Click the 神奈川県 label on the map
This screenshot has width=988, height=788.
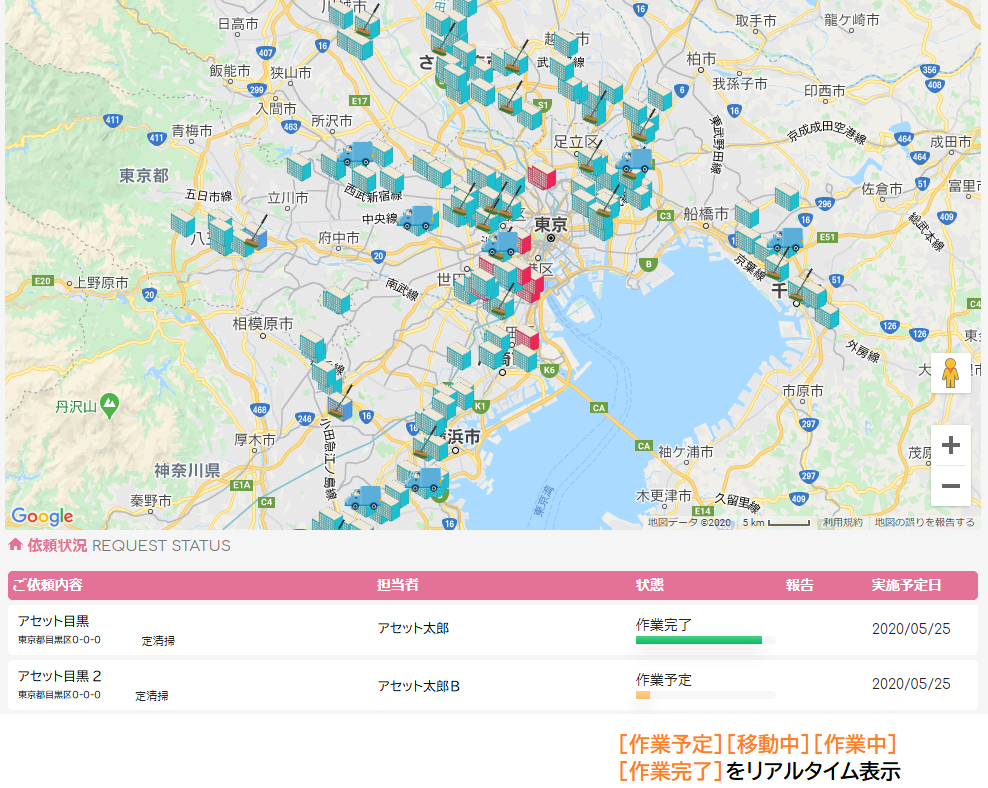click(187, 470)
